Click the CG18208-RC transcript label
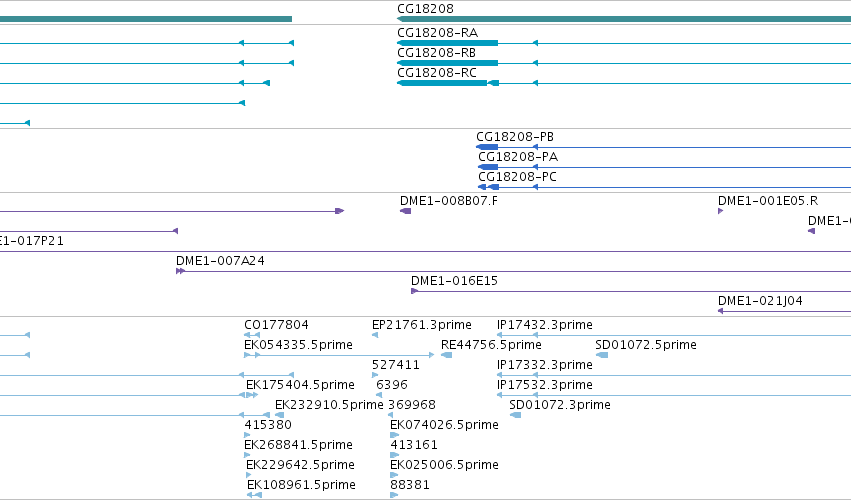The height and width of the screenshot is (500, 851). [x=437, y=73]
